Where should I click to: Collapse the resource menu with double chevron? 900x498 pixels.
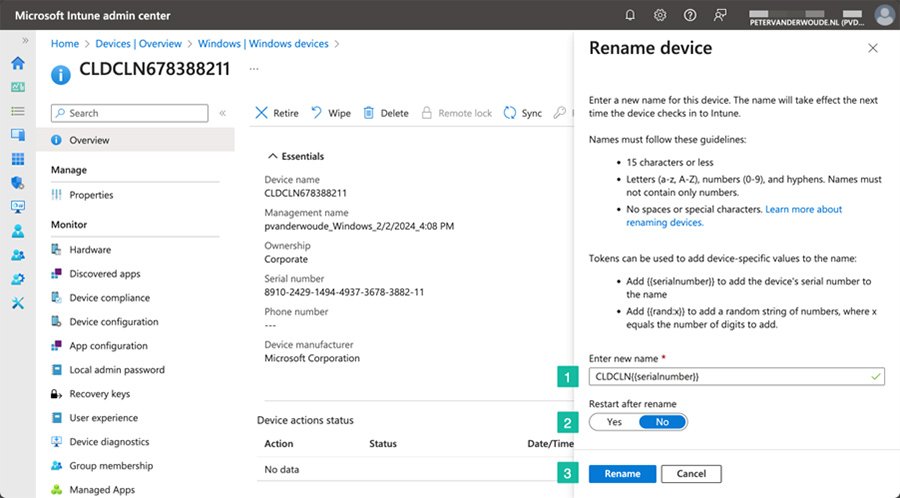pyautogui.click(x=222, y=114)
